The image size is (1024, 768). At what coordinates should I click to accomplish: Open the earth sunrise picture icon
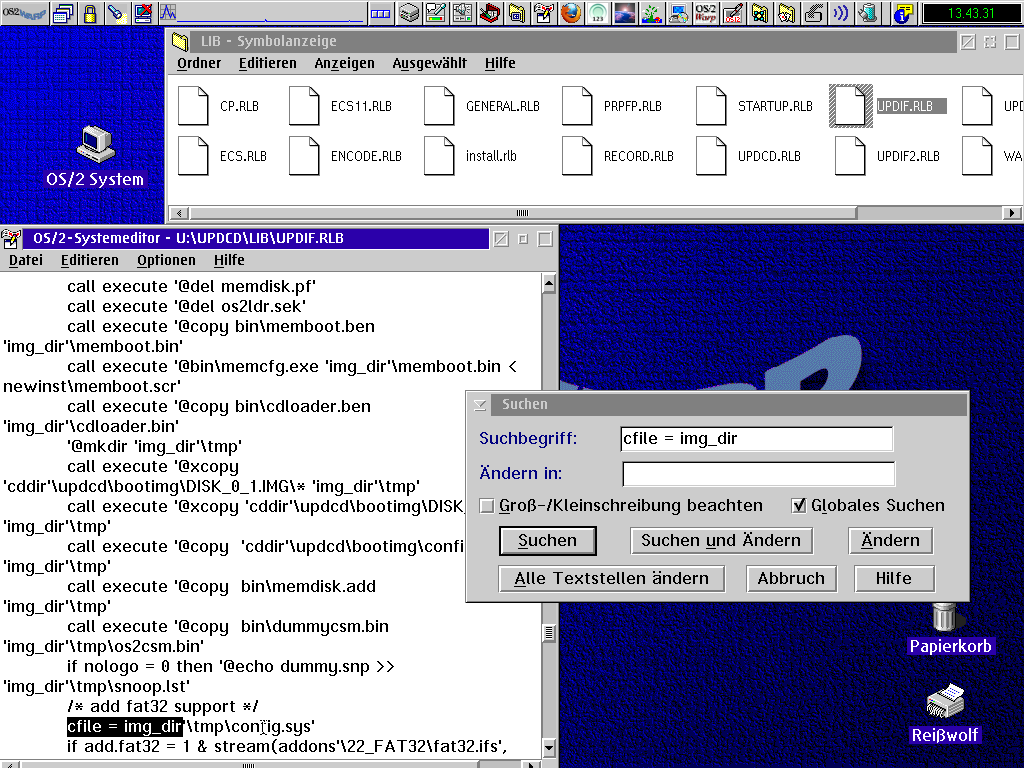click(x=624, y=13)
